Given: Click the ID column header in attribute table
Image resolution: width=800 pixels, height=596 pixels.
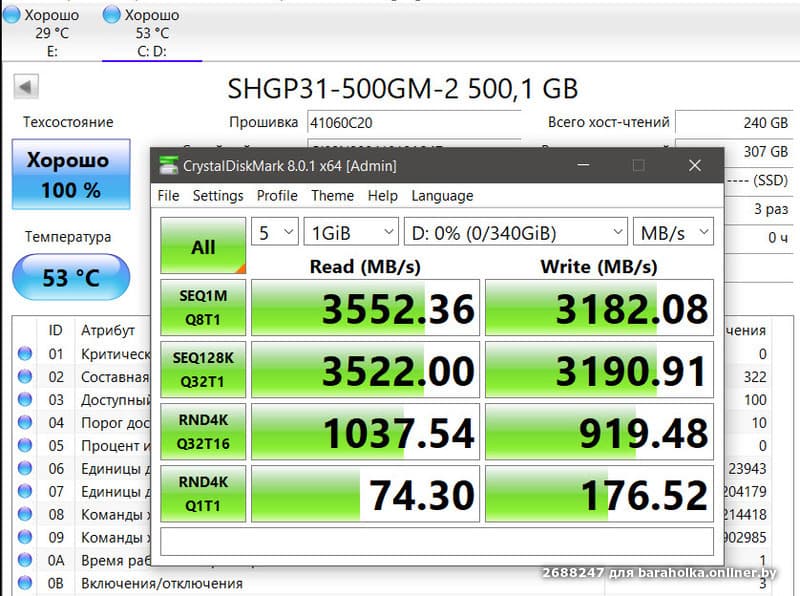Looking at the screenshot, I should point(56,330).
